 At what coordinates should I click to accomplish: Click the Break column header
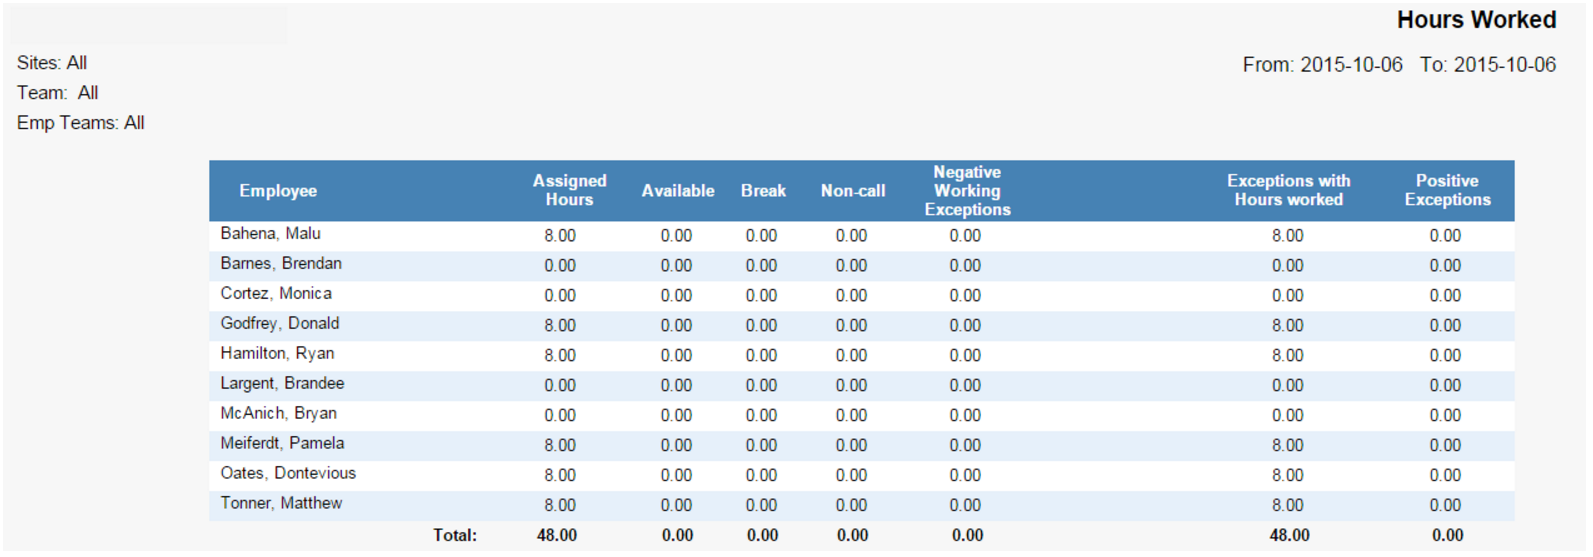coord(763,191)
